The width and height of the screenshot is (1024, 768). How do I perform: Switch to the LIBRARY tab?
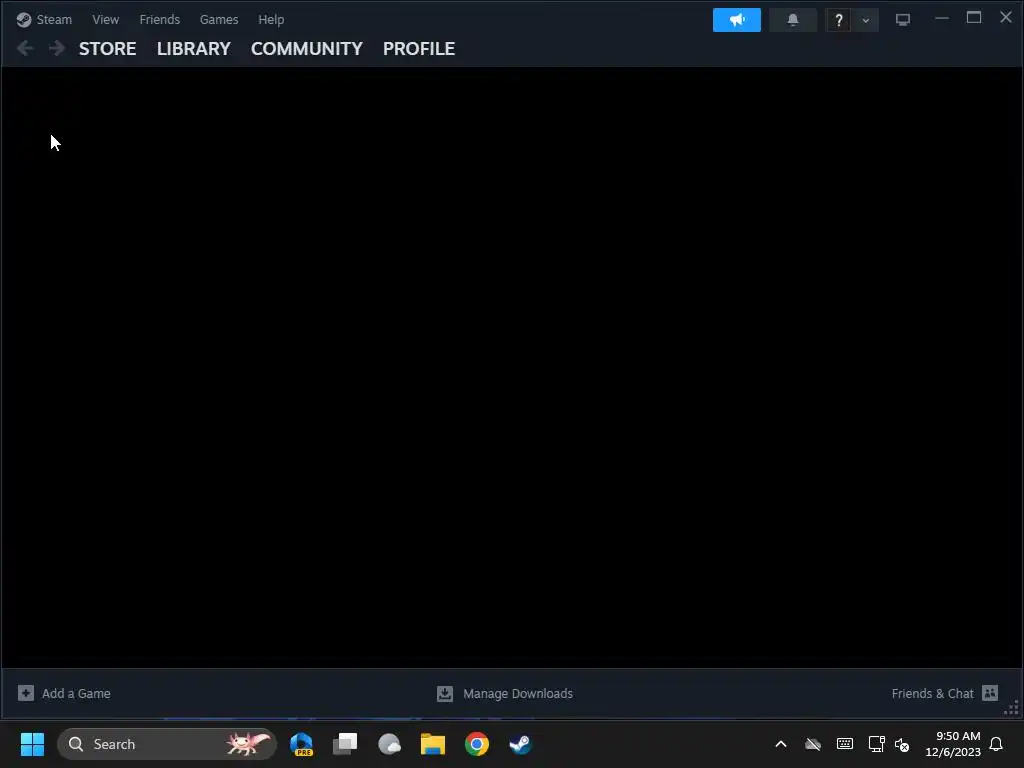(193, 48)
